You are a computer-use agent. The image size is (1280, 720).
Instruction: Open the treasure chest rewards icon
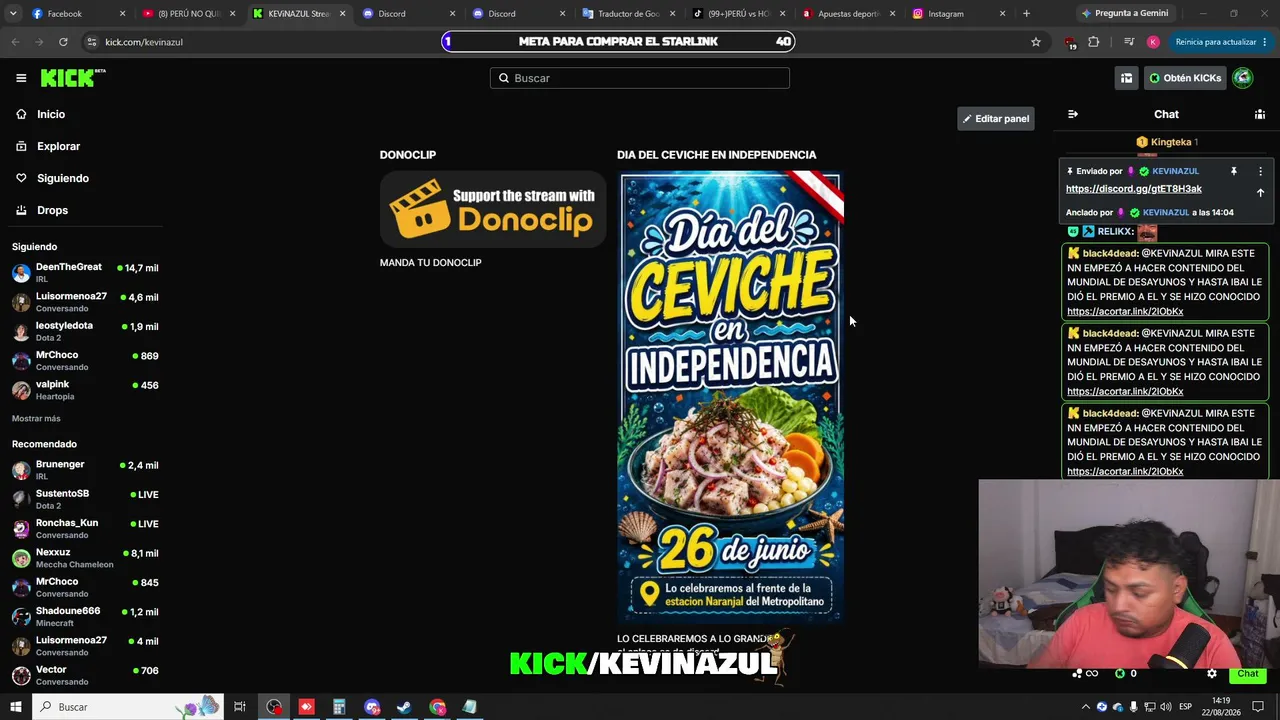click(x=1126, y=78)
